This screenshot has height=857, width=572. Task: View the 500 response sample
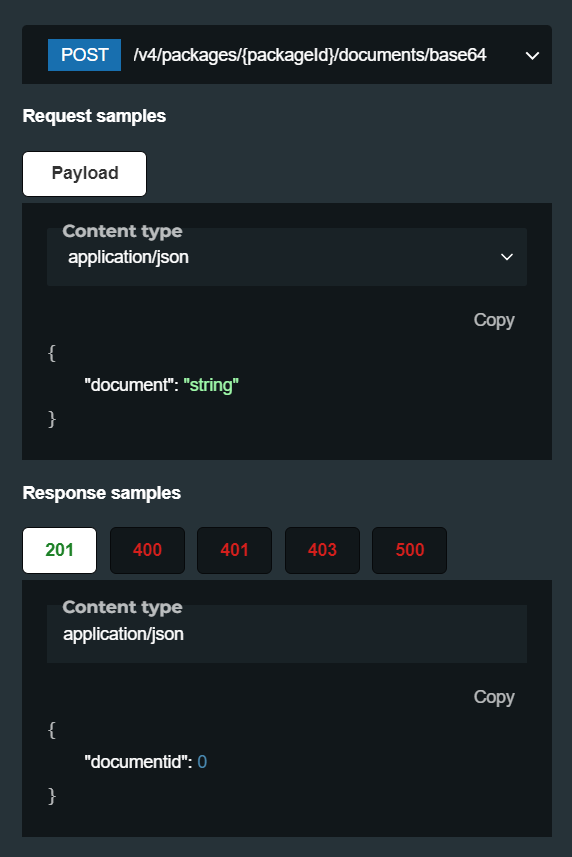(410, 550)
